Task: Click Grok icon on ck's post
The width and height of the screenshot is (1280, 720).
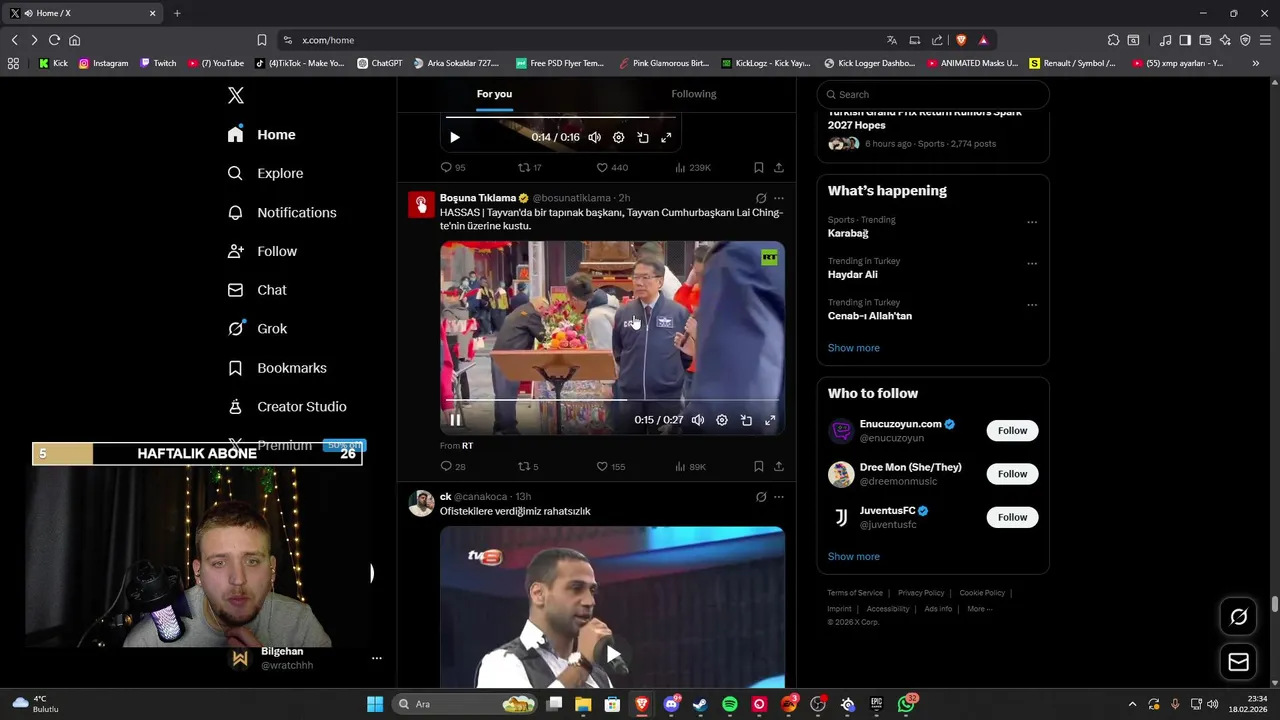Action: [x=761, y=497]
